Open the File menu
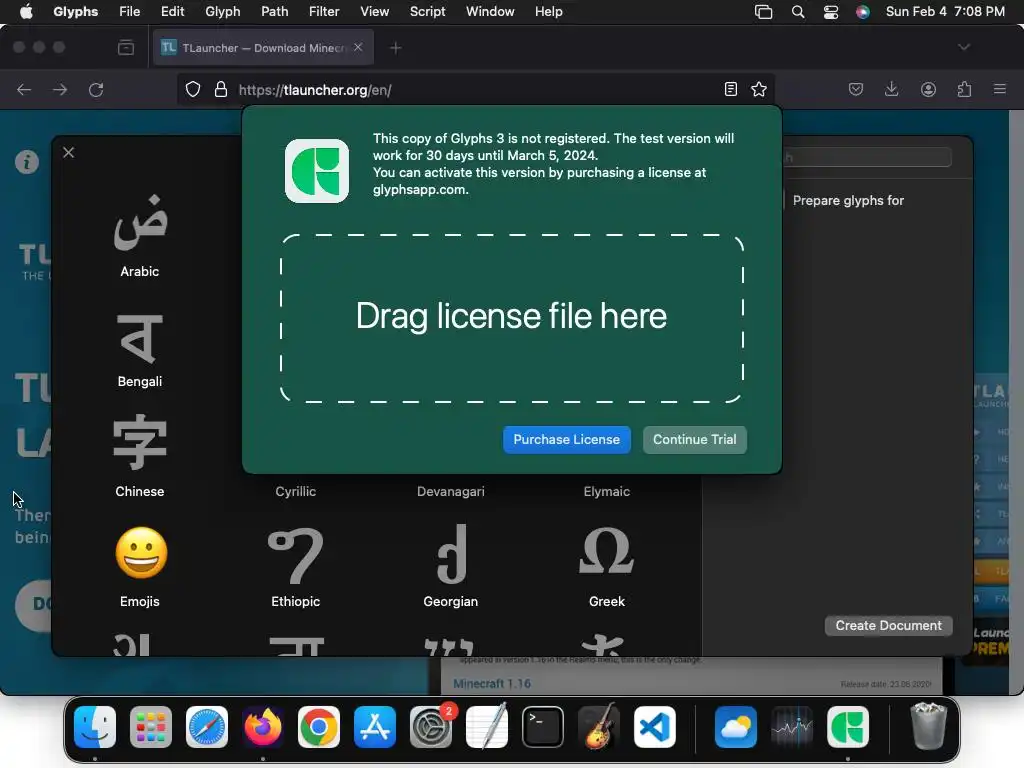The height and width of the screenshot is (768, 1024). point(129,12)
